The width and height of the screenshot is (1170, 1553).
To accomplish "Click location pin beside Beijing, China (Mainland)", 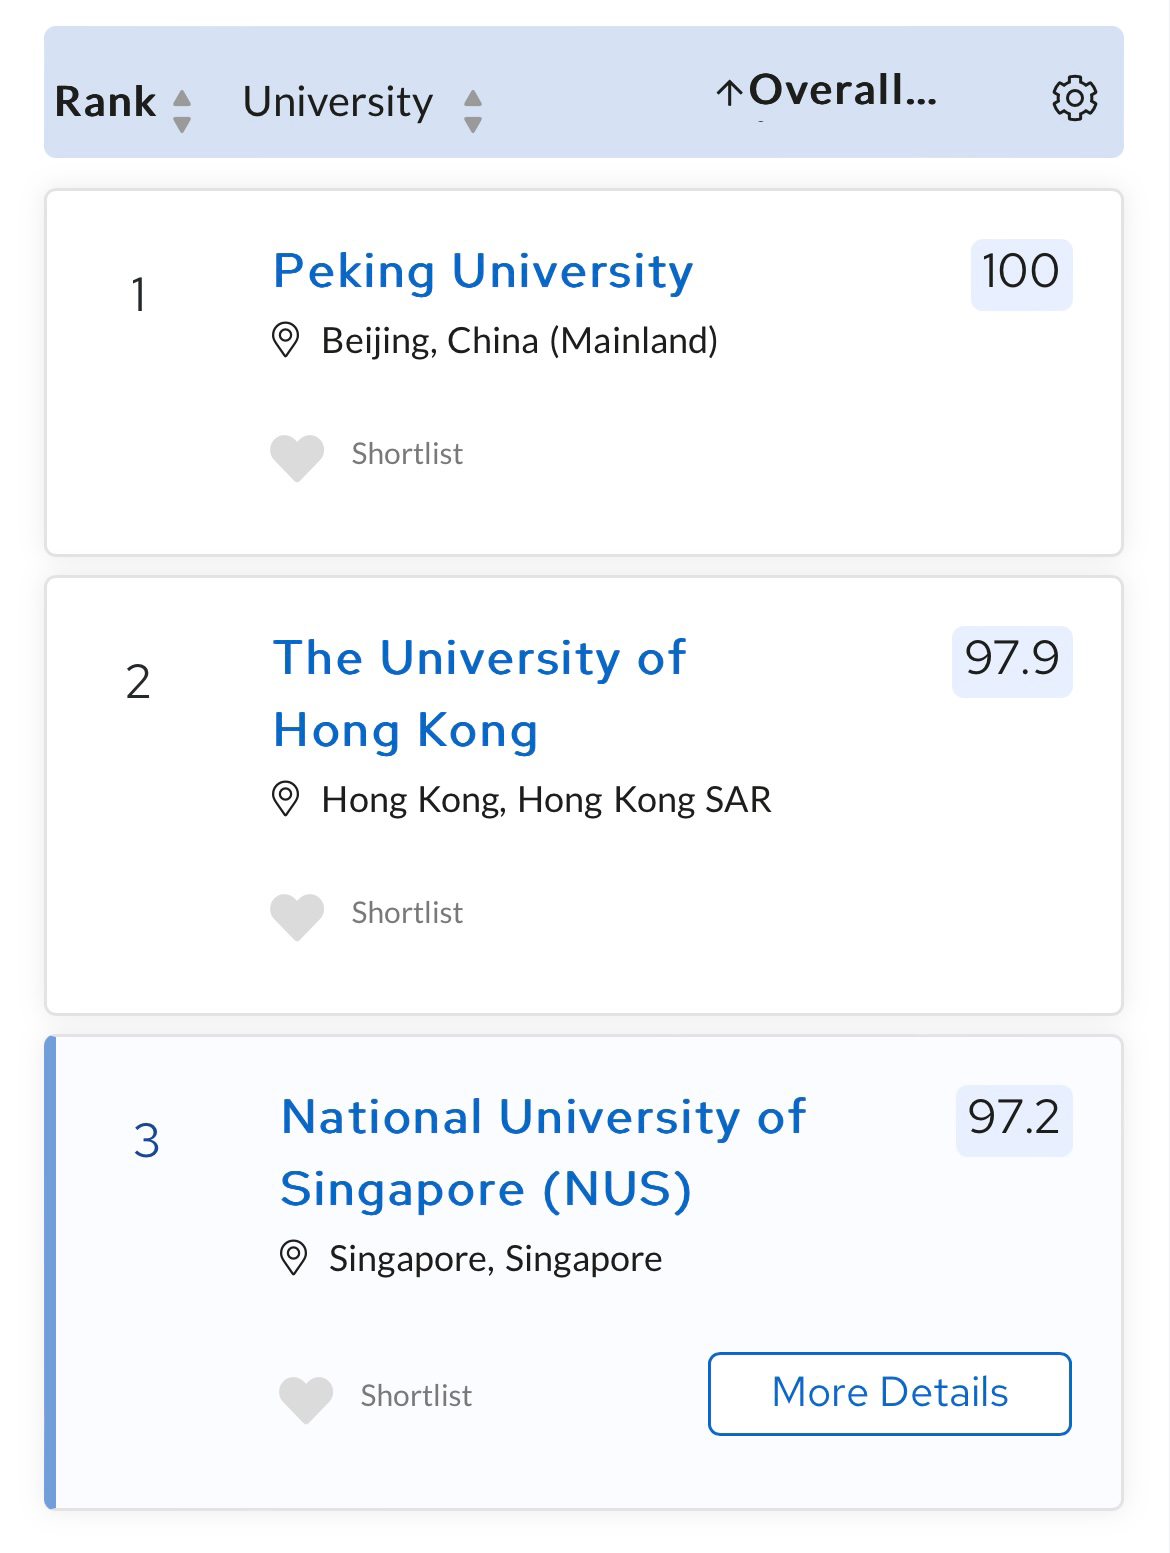I will click(x=286, y=340).
